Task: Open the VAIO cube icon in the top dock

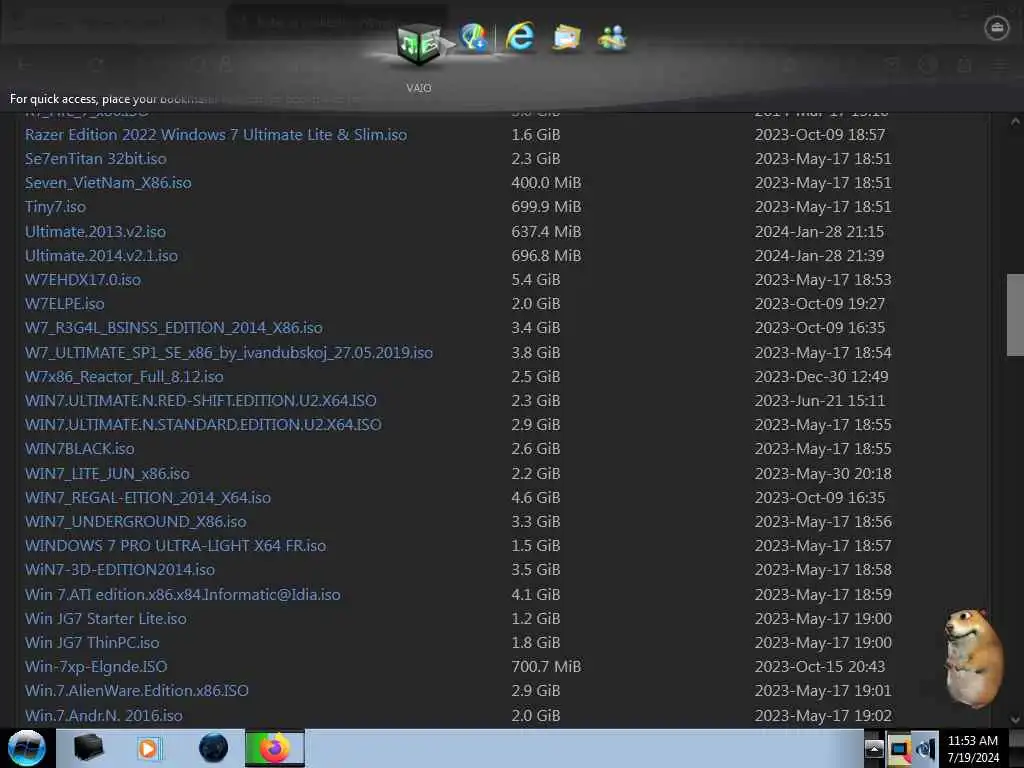Action: pos(419,44)
